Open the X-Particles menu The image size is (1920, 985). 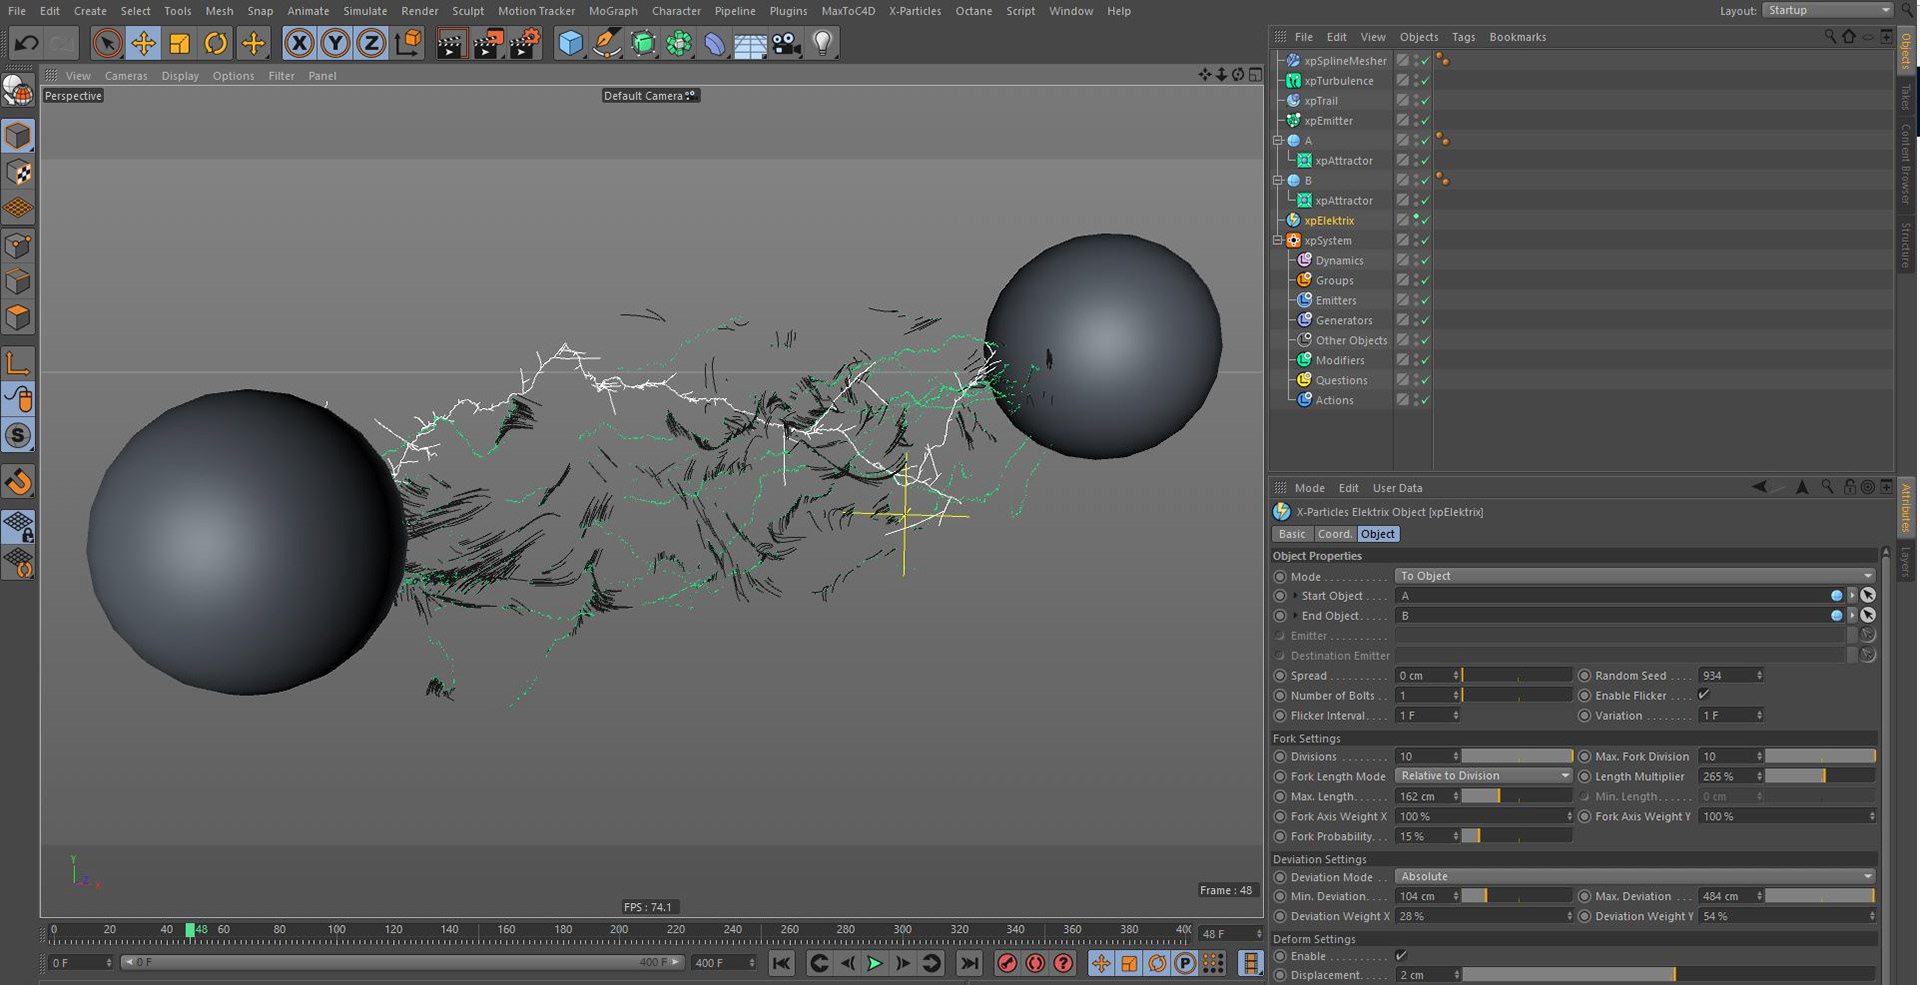(914, 11)
